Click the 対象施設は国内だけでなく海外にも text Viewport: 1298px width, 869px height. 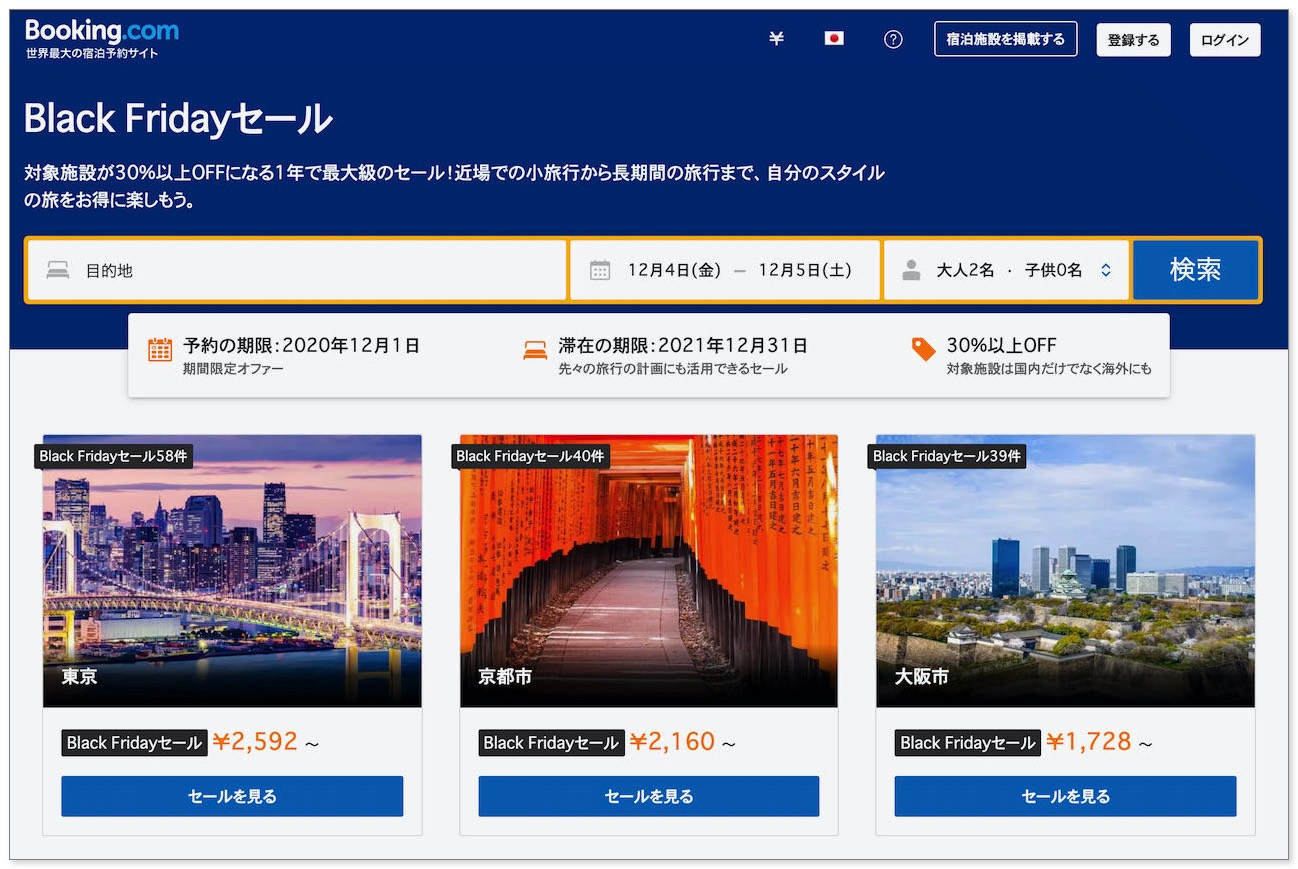click(x=1049, y=369)
